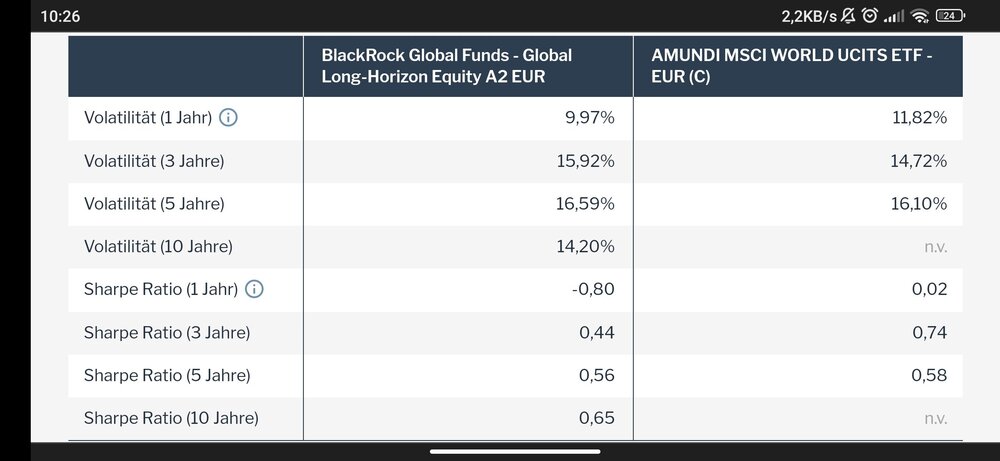Tap the muted bell icon in status bar

(848, 16)
